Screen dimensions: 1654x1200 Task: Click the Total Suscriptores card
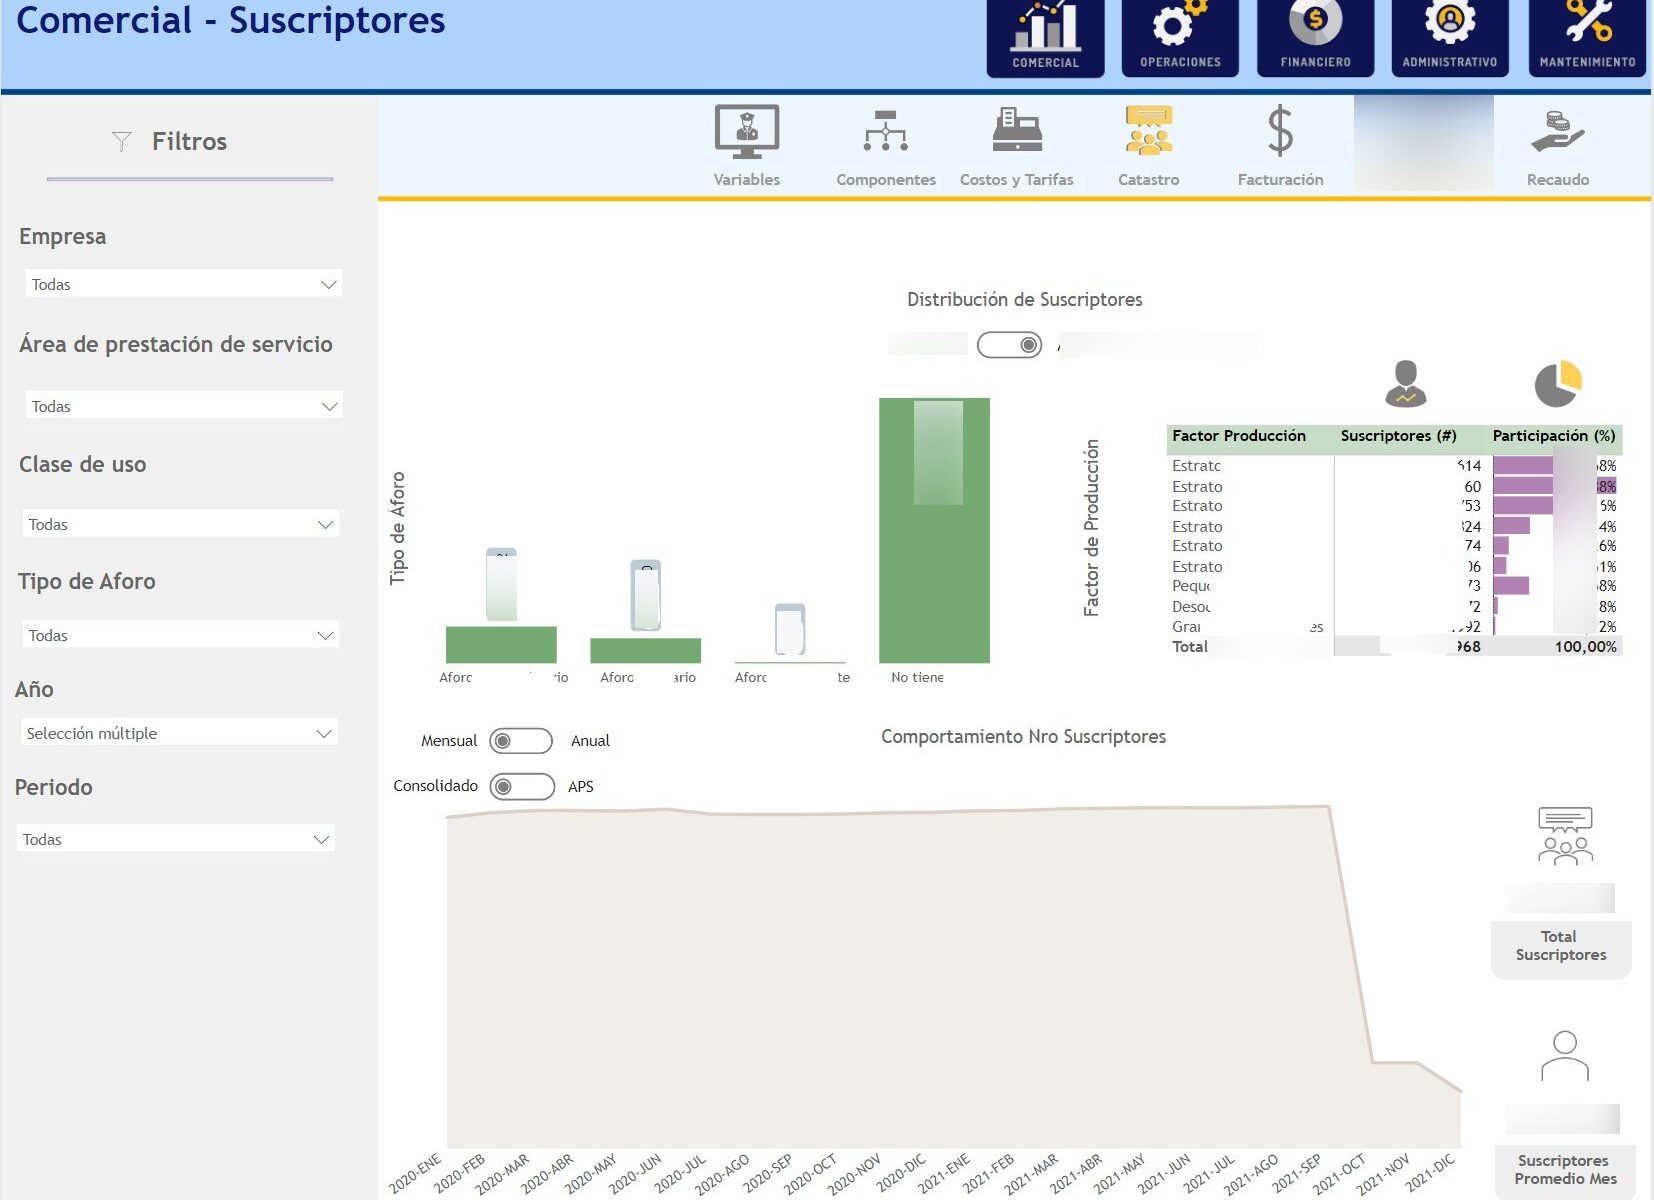click(1560, 945)
